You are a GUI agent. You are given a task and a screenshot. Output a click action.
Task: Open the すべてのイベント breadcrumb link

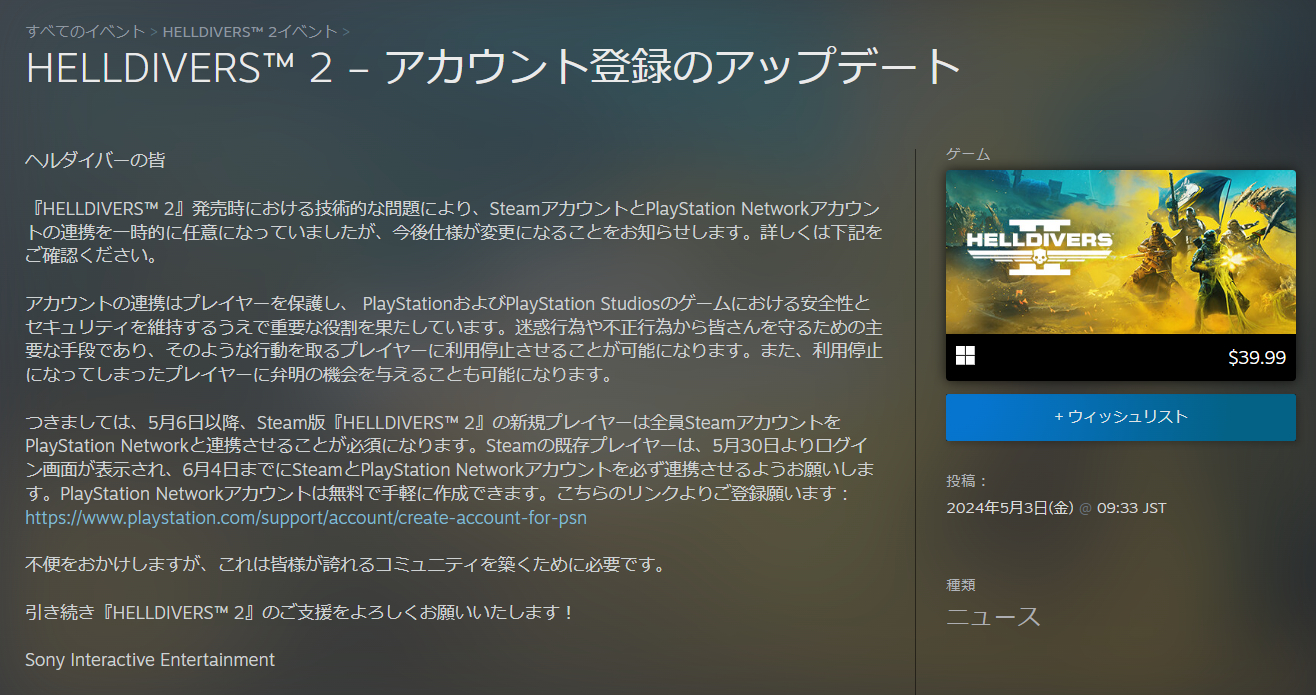(x=84, y=31)
